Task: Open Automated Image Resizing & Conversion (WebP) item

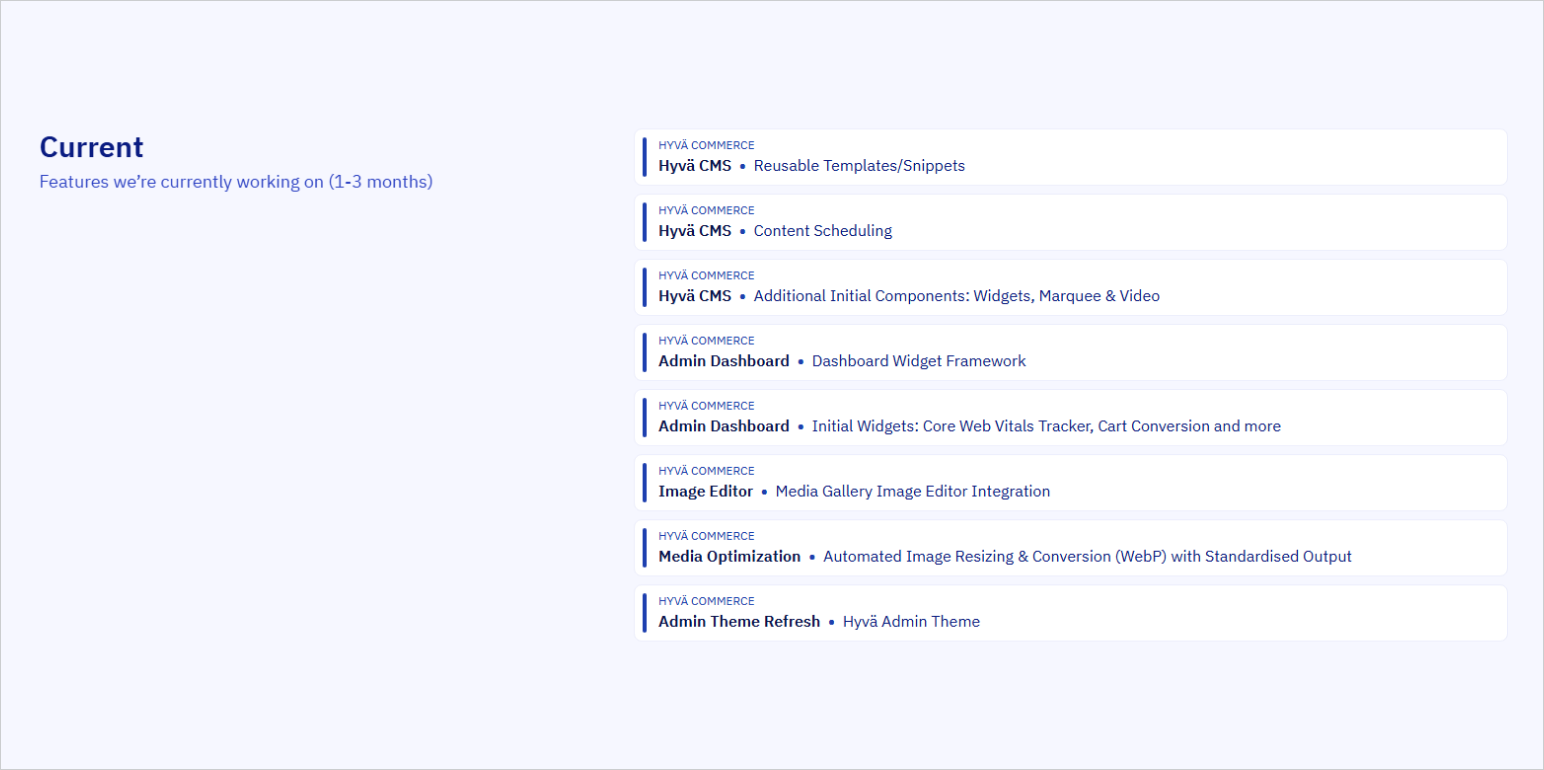Action: click(x=1070, y=547)
